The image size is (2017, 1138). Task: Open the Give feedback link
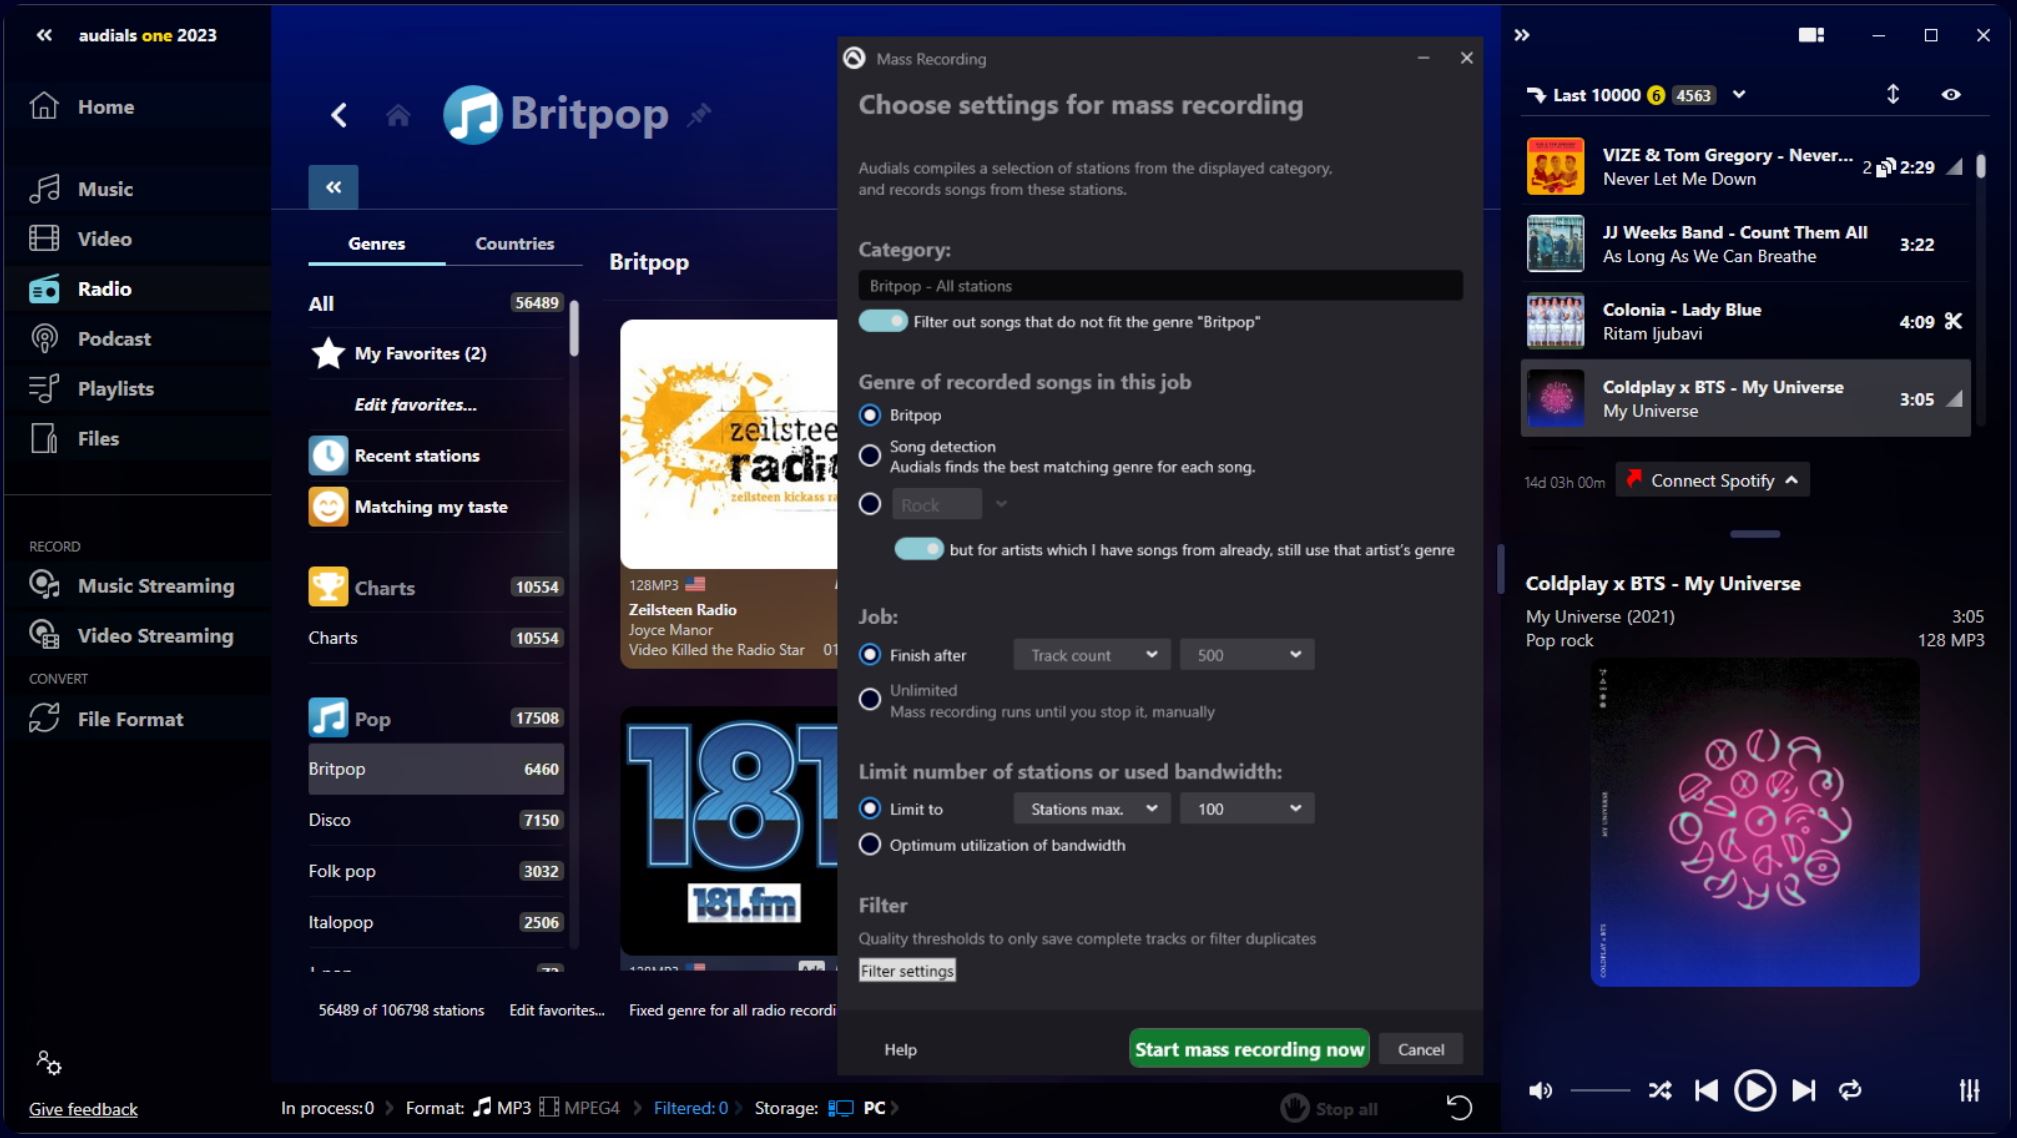83,1109
